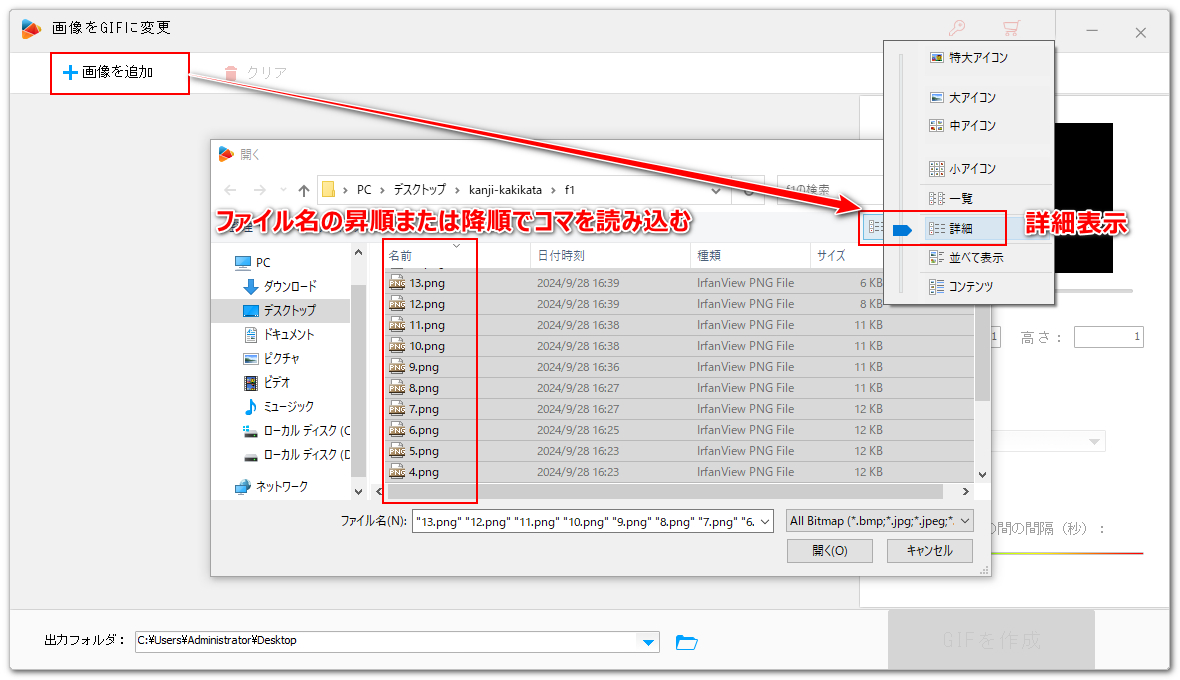Select the 11.png file row

coord(680,325)
